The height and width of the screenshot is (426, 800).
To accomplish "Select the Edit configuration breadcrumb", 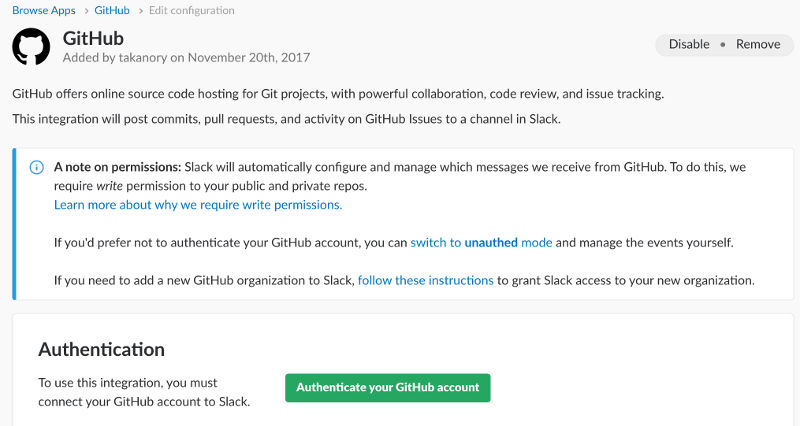I will [192, 10].
